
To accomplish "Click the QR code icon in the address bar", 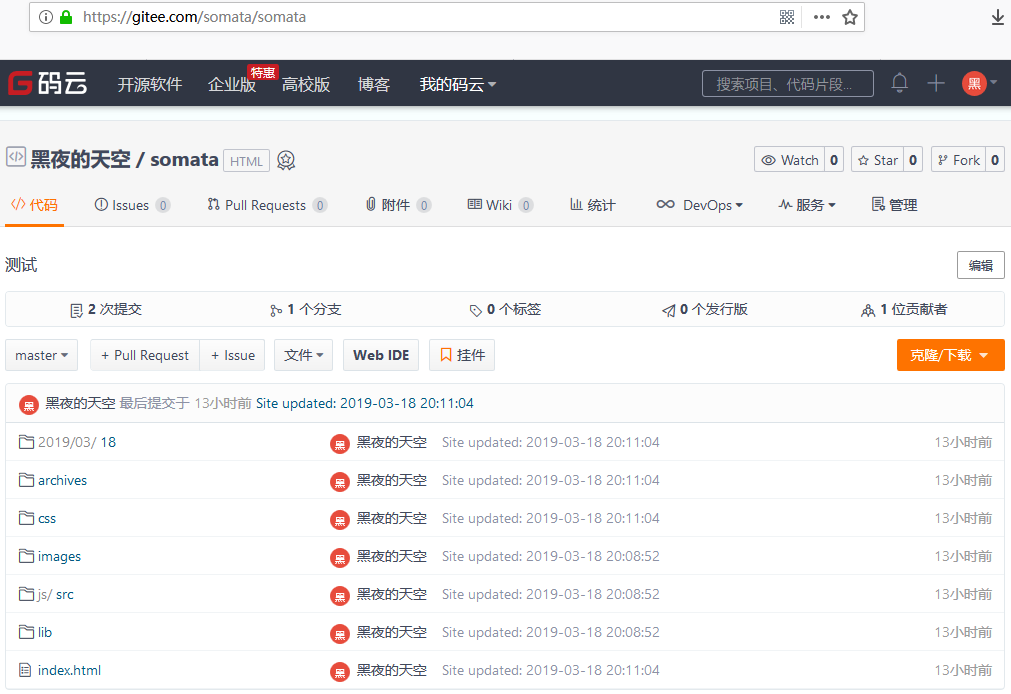I will point(787,17).
